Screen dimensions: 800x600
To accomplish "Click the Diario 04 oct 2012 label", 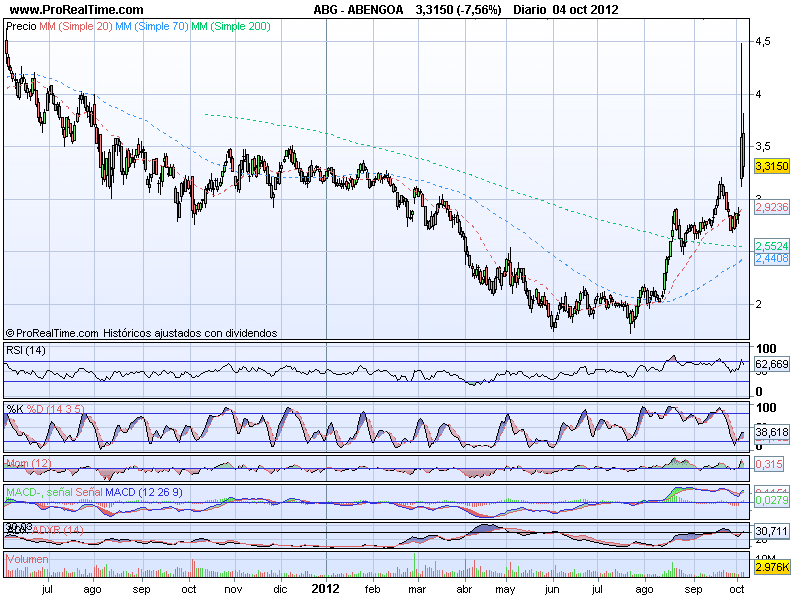I will (x=566, y=10).
